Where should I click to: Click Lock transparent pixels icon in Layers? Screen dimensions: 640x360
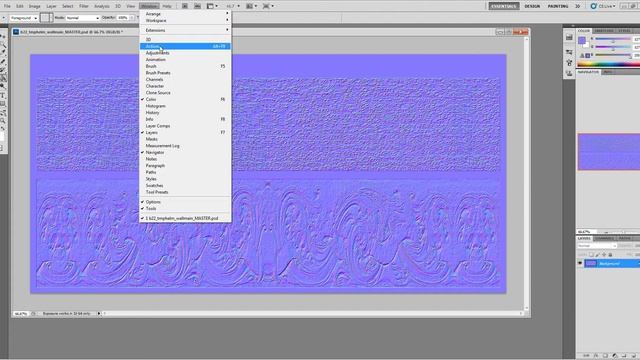[591, 255]
